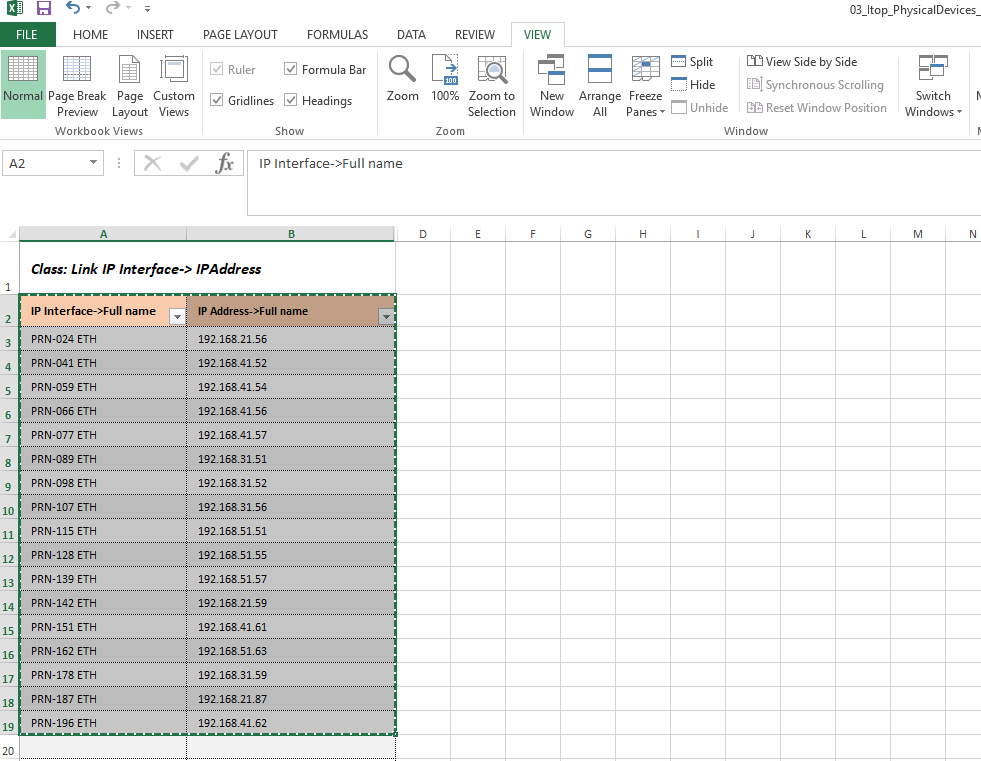Click the Save icon in quick access toolbar
981x761 pixels.
point(43,9)
